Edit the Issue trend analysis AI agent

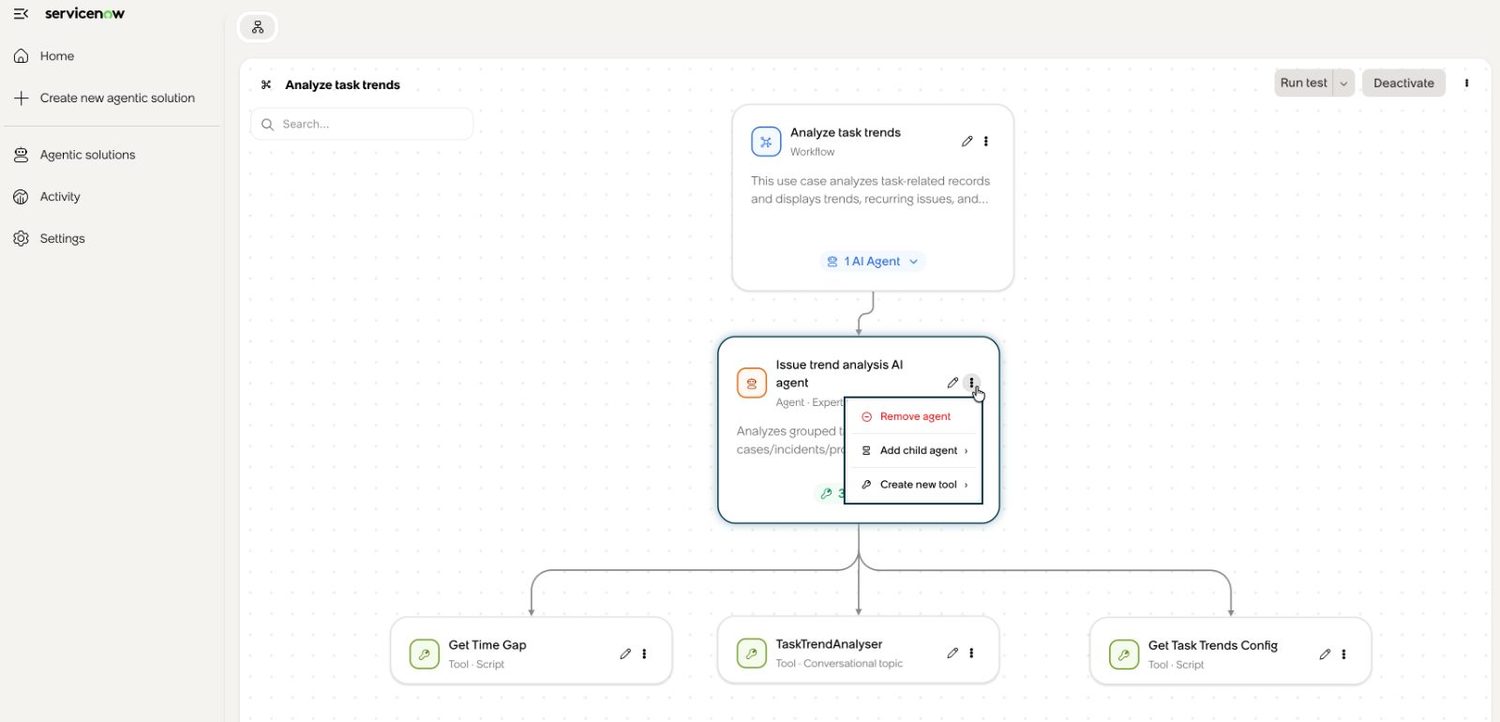(x=953, y=383)
